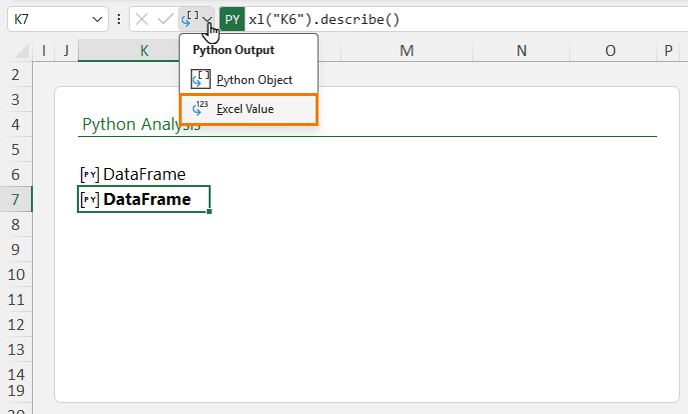Screen dimensions: 688x414
Task: Select row 12 header
Action: pyautogui.click(x=16, y=325)
